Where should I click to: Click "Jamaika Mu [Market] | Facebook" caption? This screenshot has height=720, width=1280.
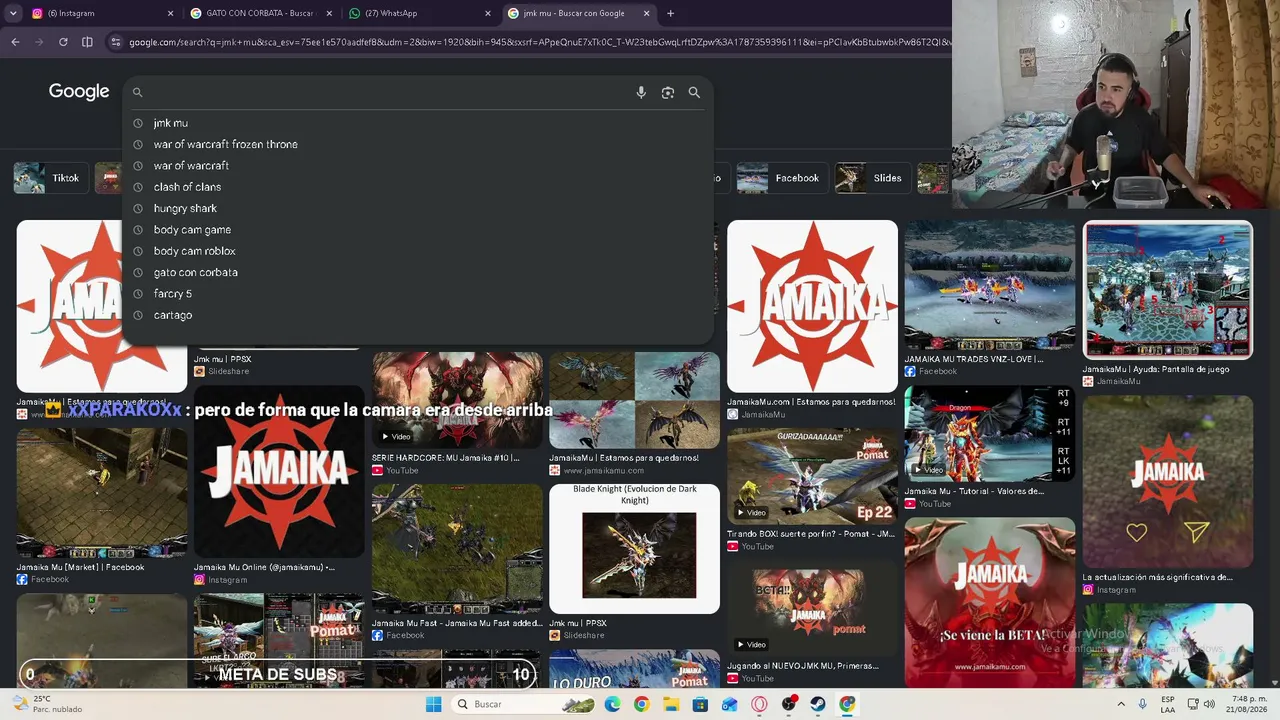pos(80,567)
